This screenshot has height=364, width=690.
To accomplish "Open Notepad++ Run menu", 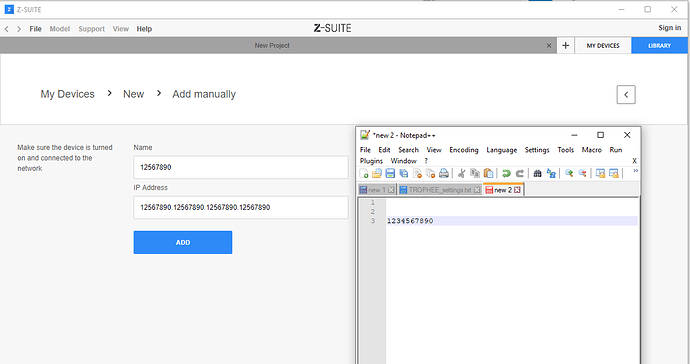I will pyautogui.click(x=616, y=150).
